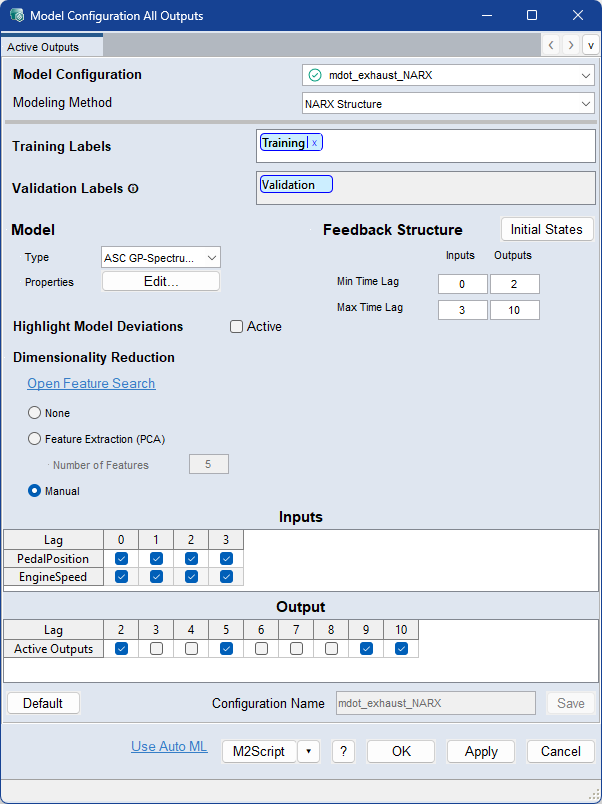Image resolution: width=602 pixels, height=804 pixels.
Task: Uncheck PedalPosition lag 0 checkbox
Action: click(x=121, y=558)
